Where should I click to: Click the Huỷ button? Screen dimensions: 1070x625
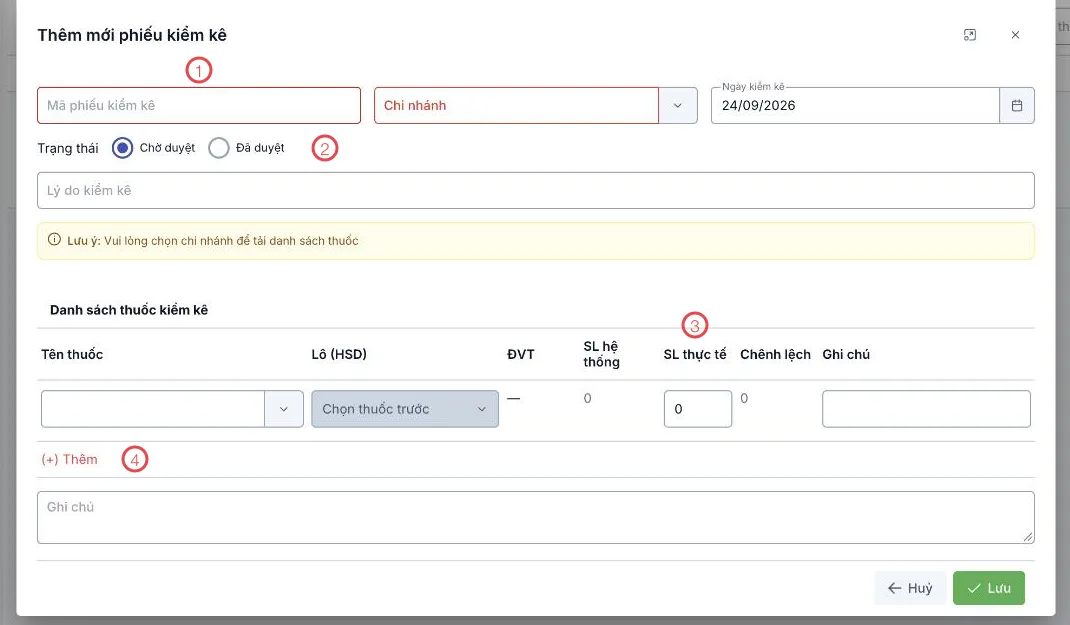[910, 588]
